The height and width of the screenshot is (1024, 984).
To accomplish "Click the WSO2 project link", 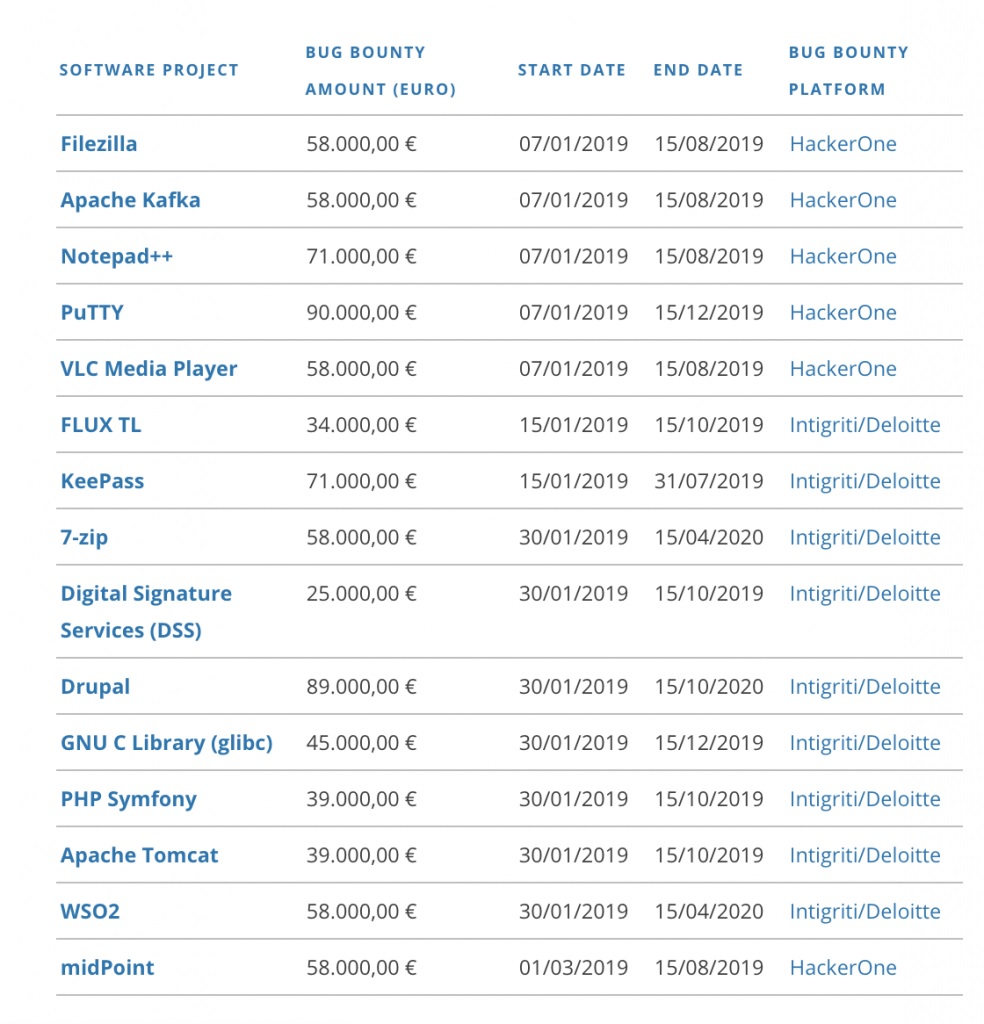I will (90, 911).
